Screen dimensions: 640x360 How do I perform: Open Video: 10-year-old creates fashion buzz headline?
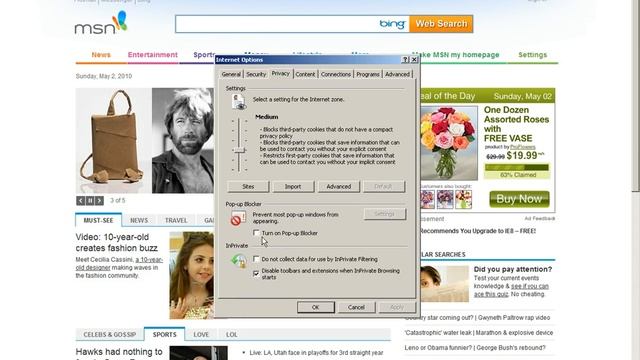117,242
